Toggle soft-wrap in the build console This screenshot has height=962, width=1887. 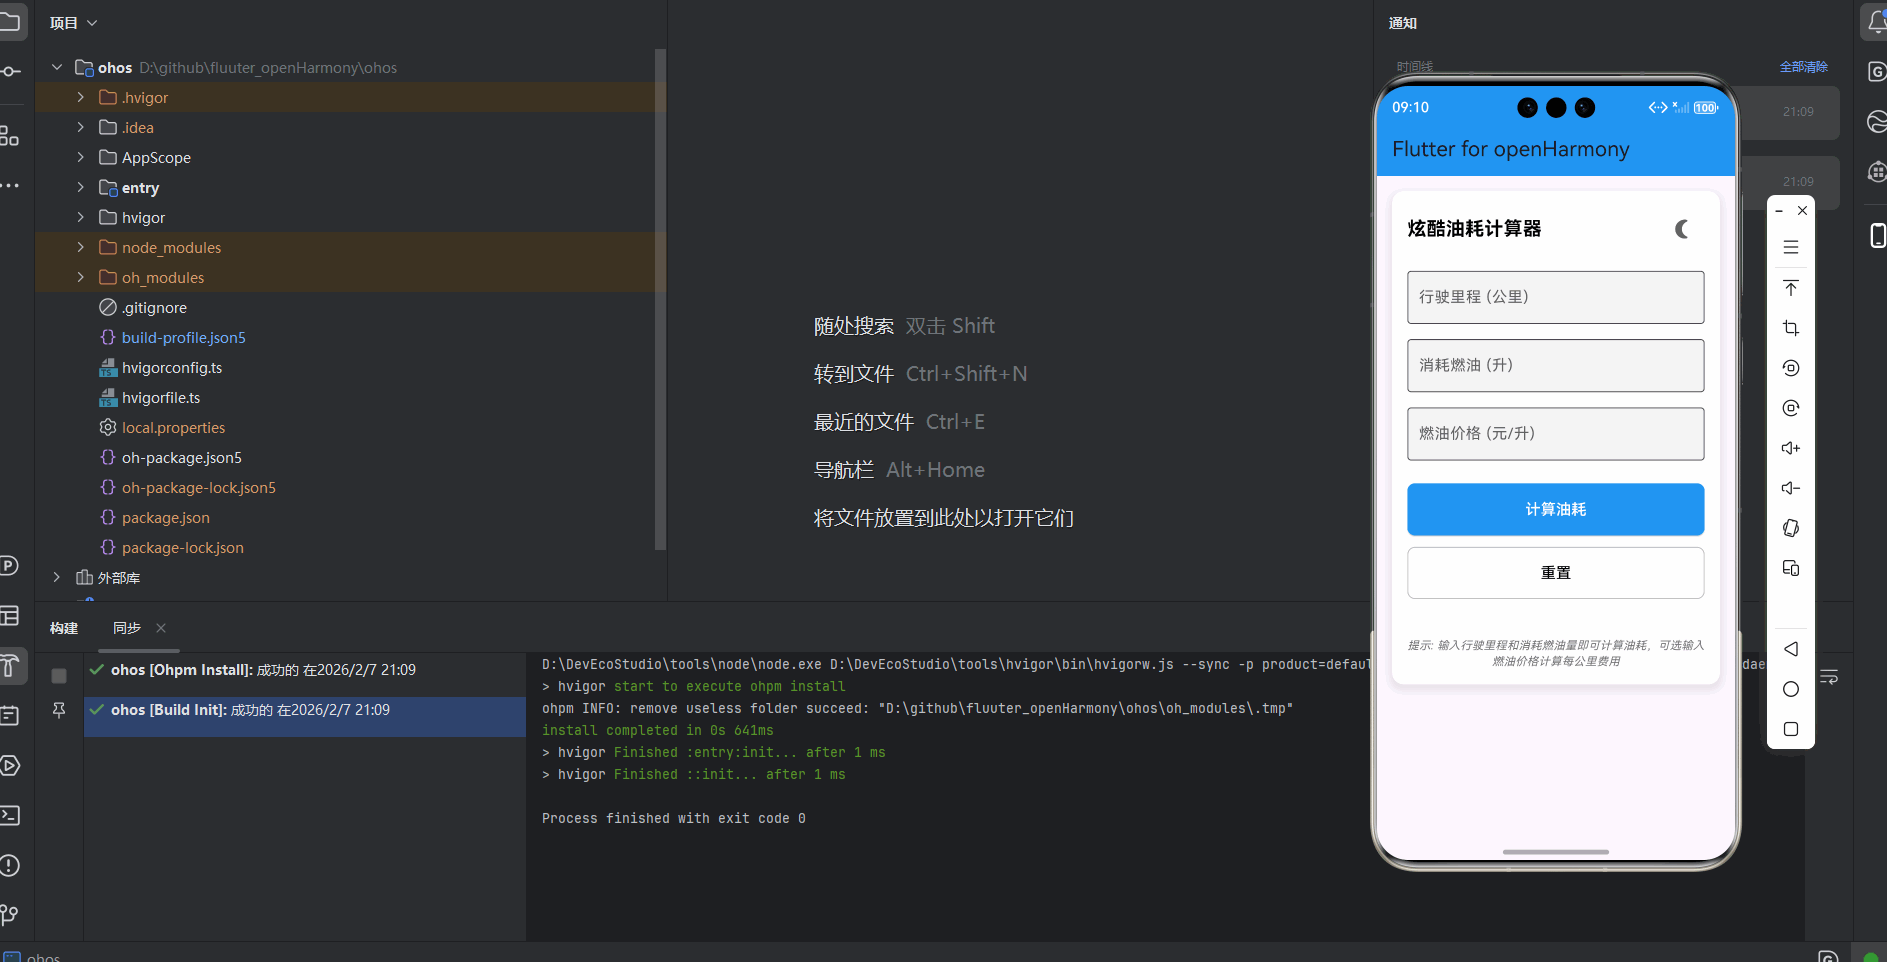(1829, 677)
